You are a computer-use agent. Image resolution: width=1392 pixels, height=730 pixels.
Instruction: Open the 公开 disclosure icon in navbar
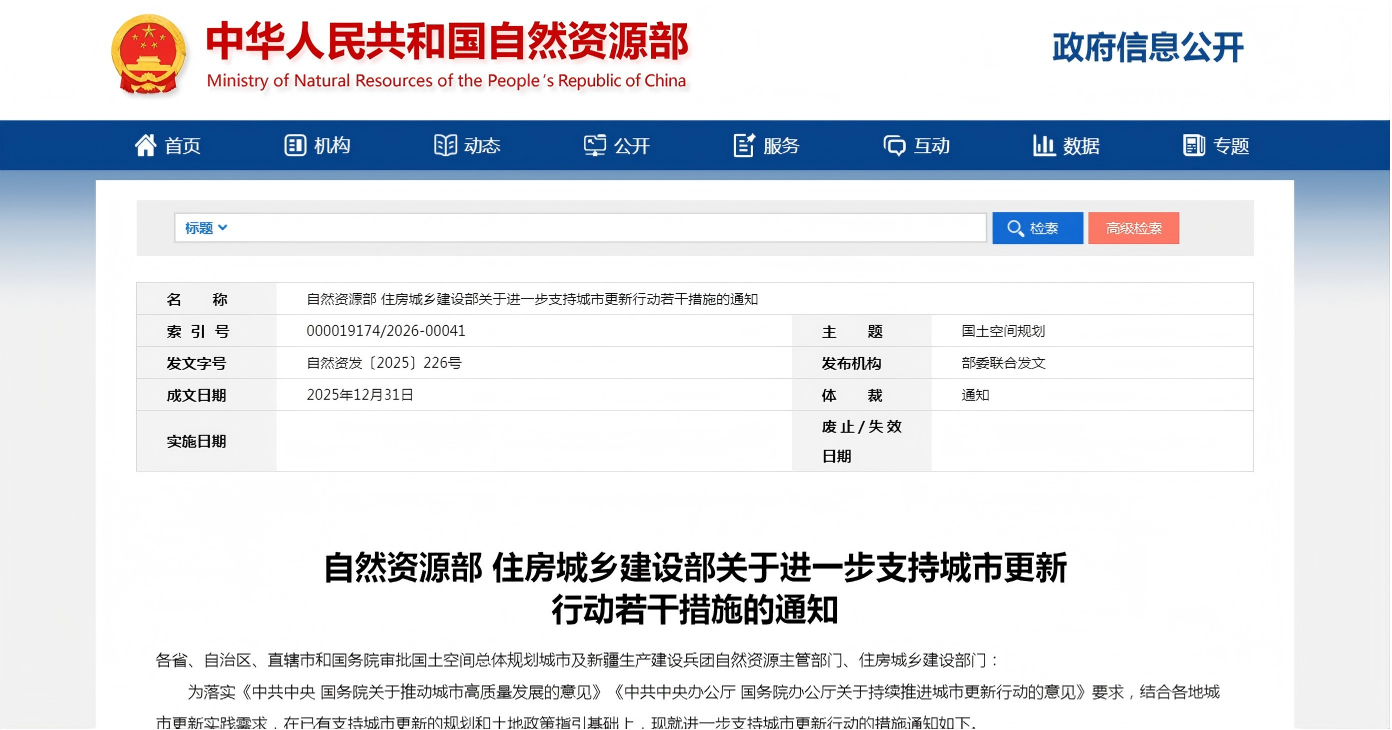(593, 144)
